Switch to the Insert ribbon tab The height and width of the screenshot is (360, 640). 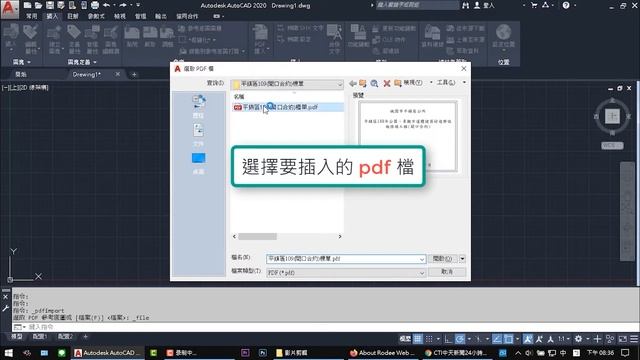(52, 16)
